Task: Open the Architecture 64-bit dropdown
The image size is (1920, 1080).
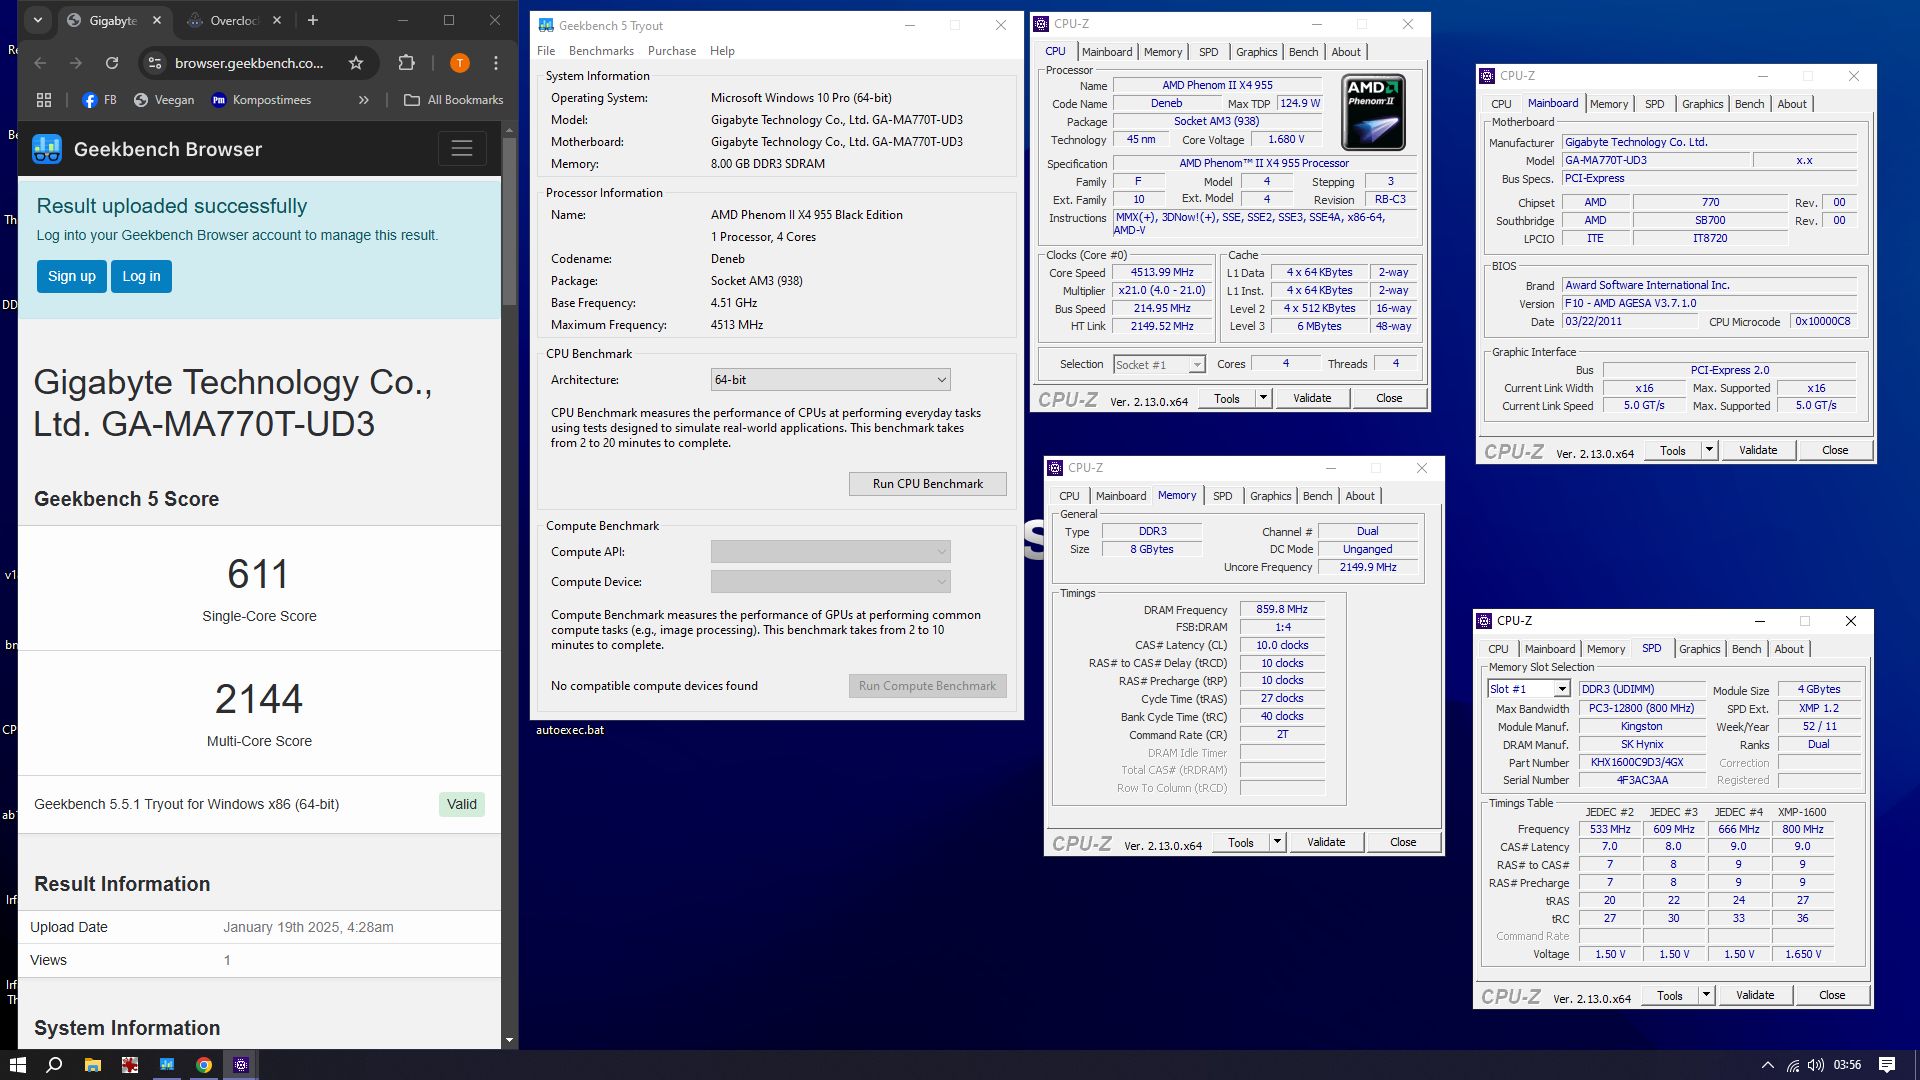Action: click(x=830, y=380)
